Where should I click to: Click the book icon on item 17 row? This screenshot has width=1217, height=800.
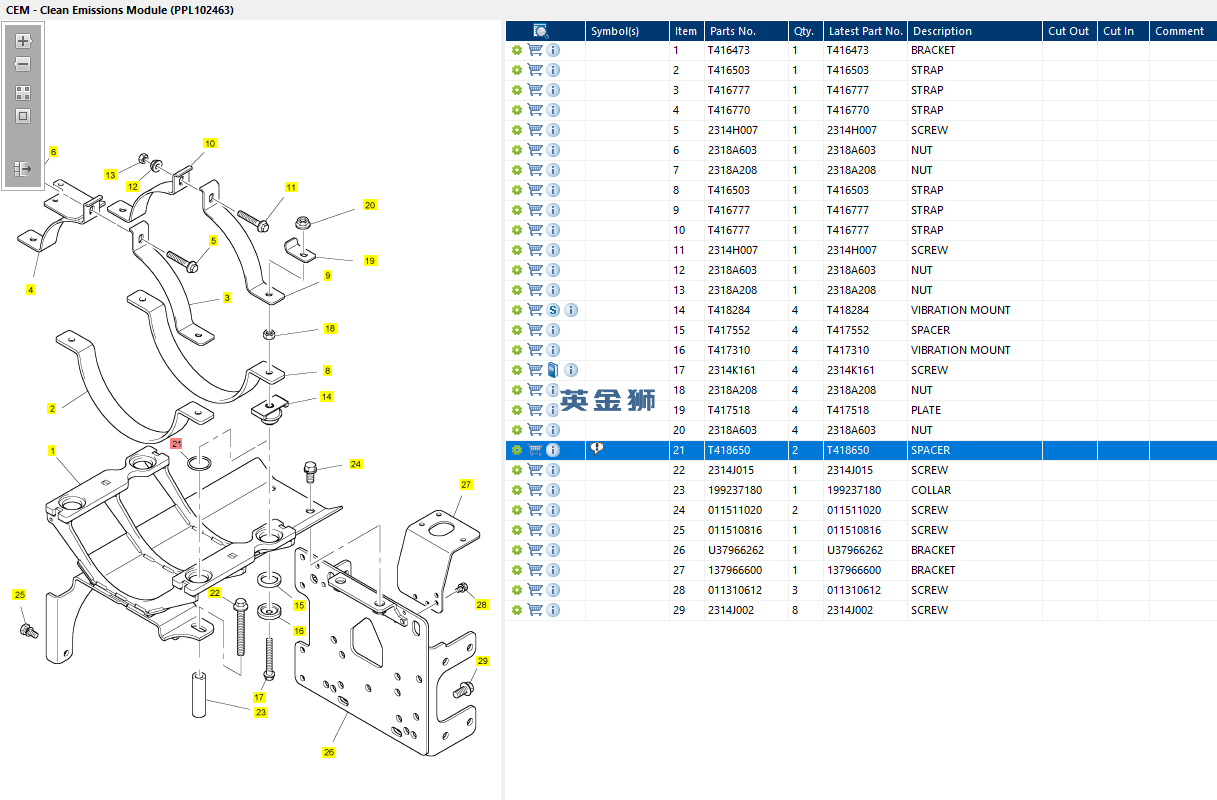553,370
